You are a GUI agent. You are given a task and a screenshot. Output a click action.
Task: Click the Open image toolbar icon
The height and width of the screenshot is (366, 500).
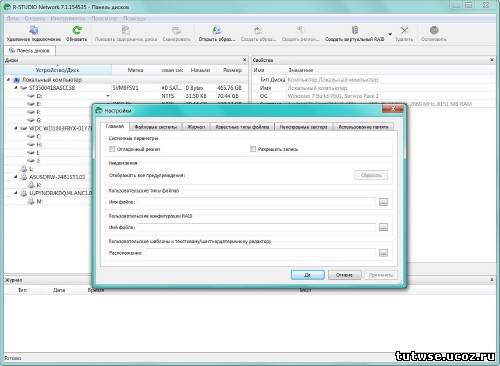(217, 30)
